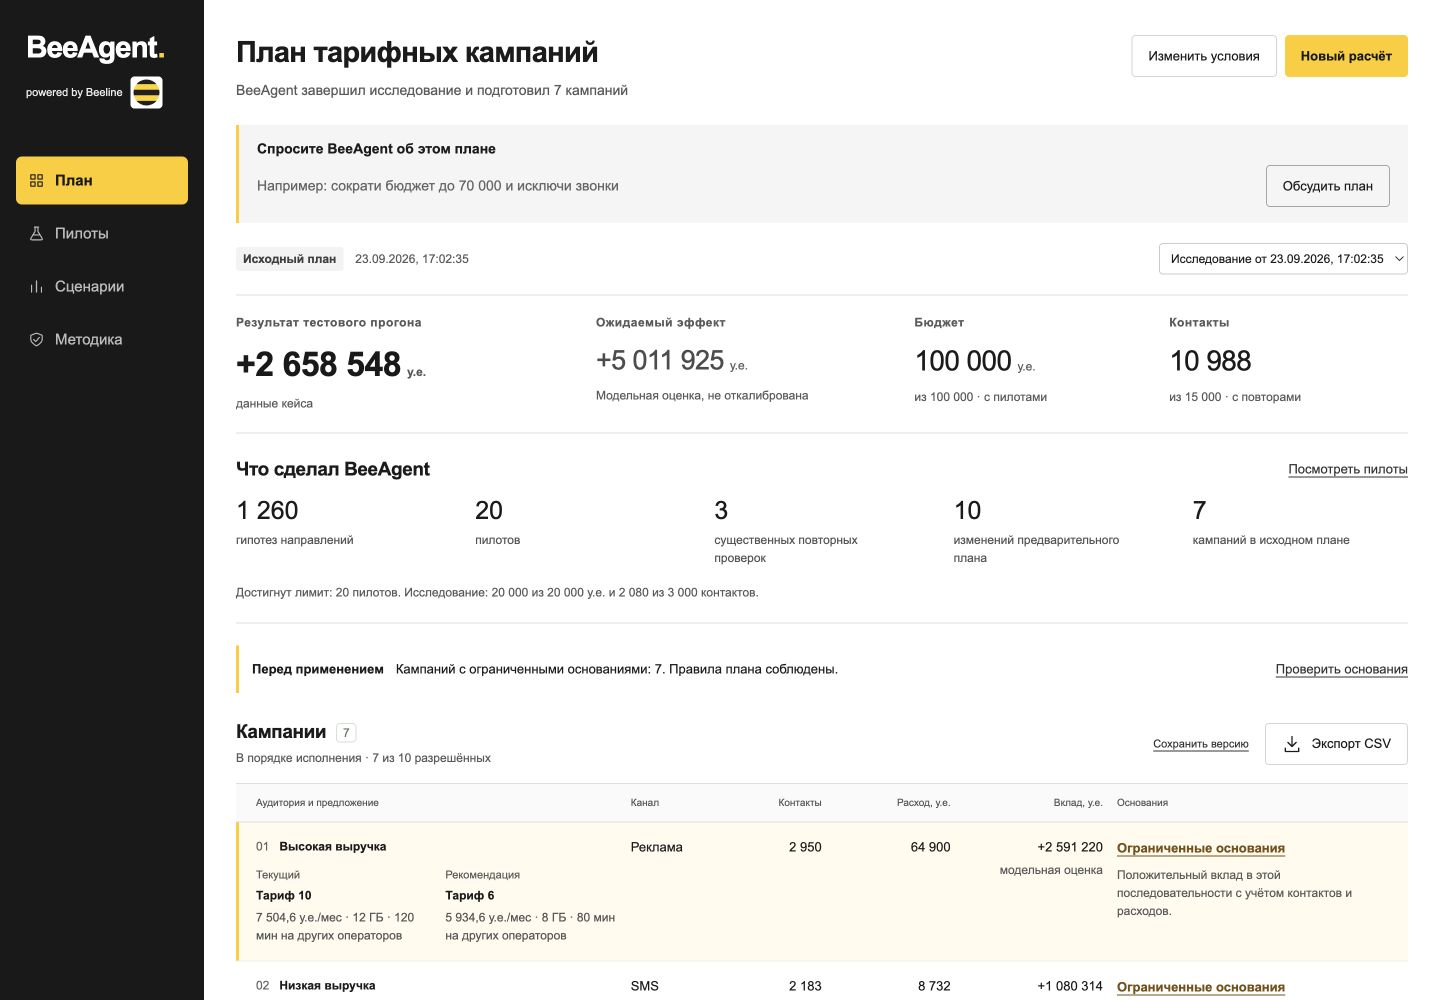Click the bar-chart icon beside Сценарии
Image resolution: width=1440 pixels, height=1000 pixels.
click(x=37, y=286)
